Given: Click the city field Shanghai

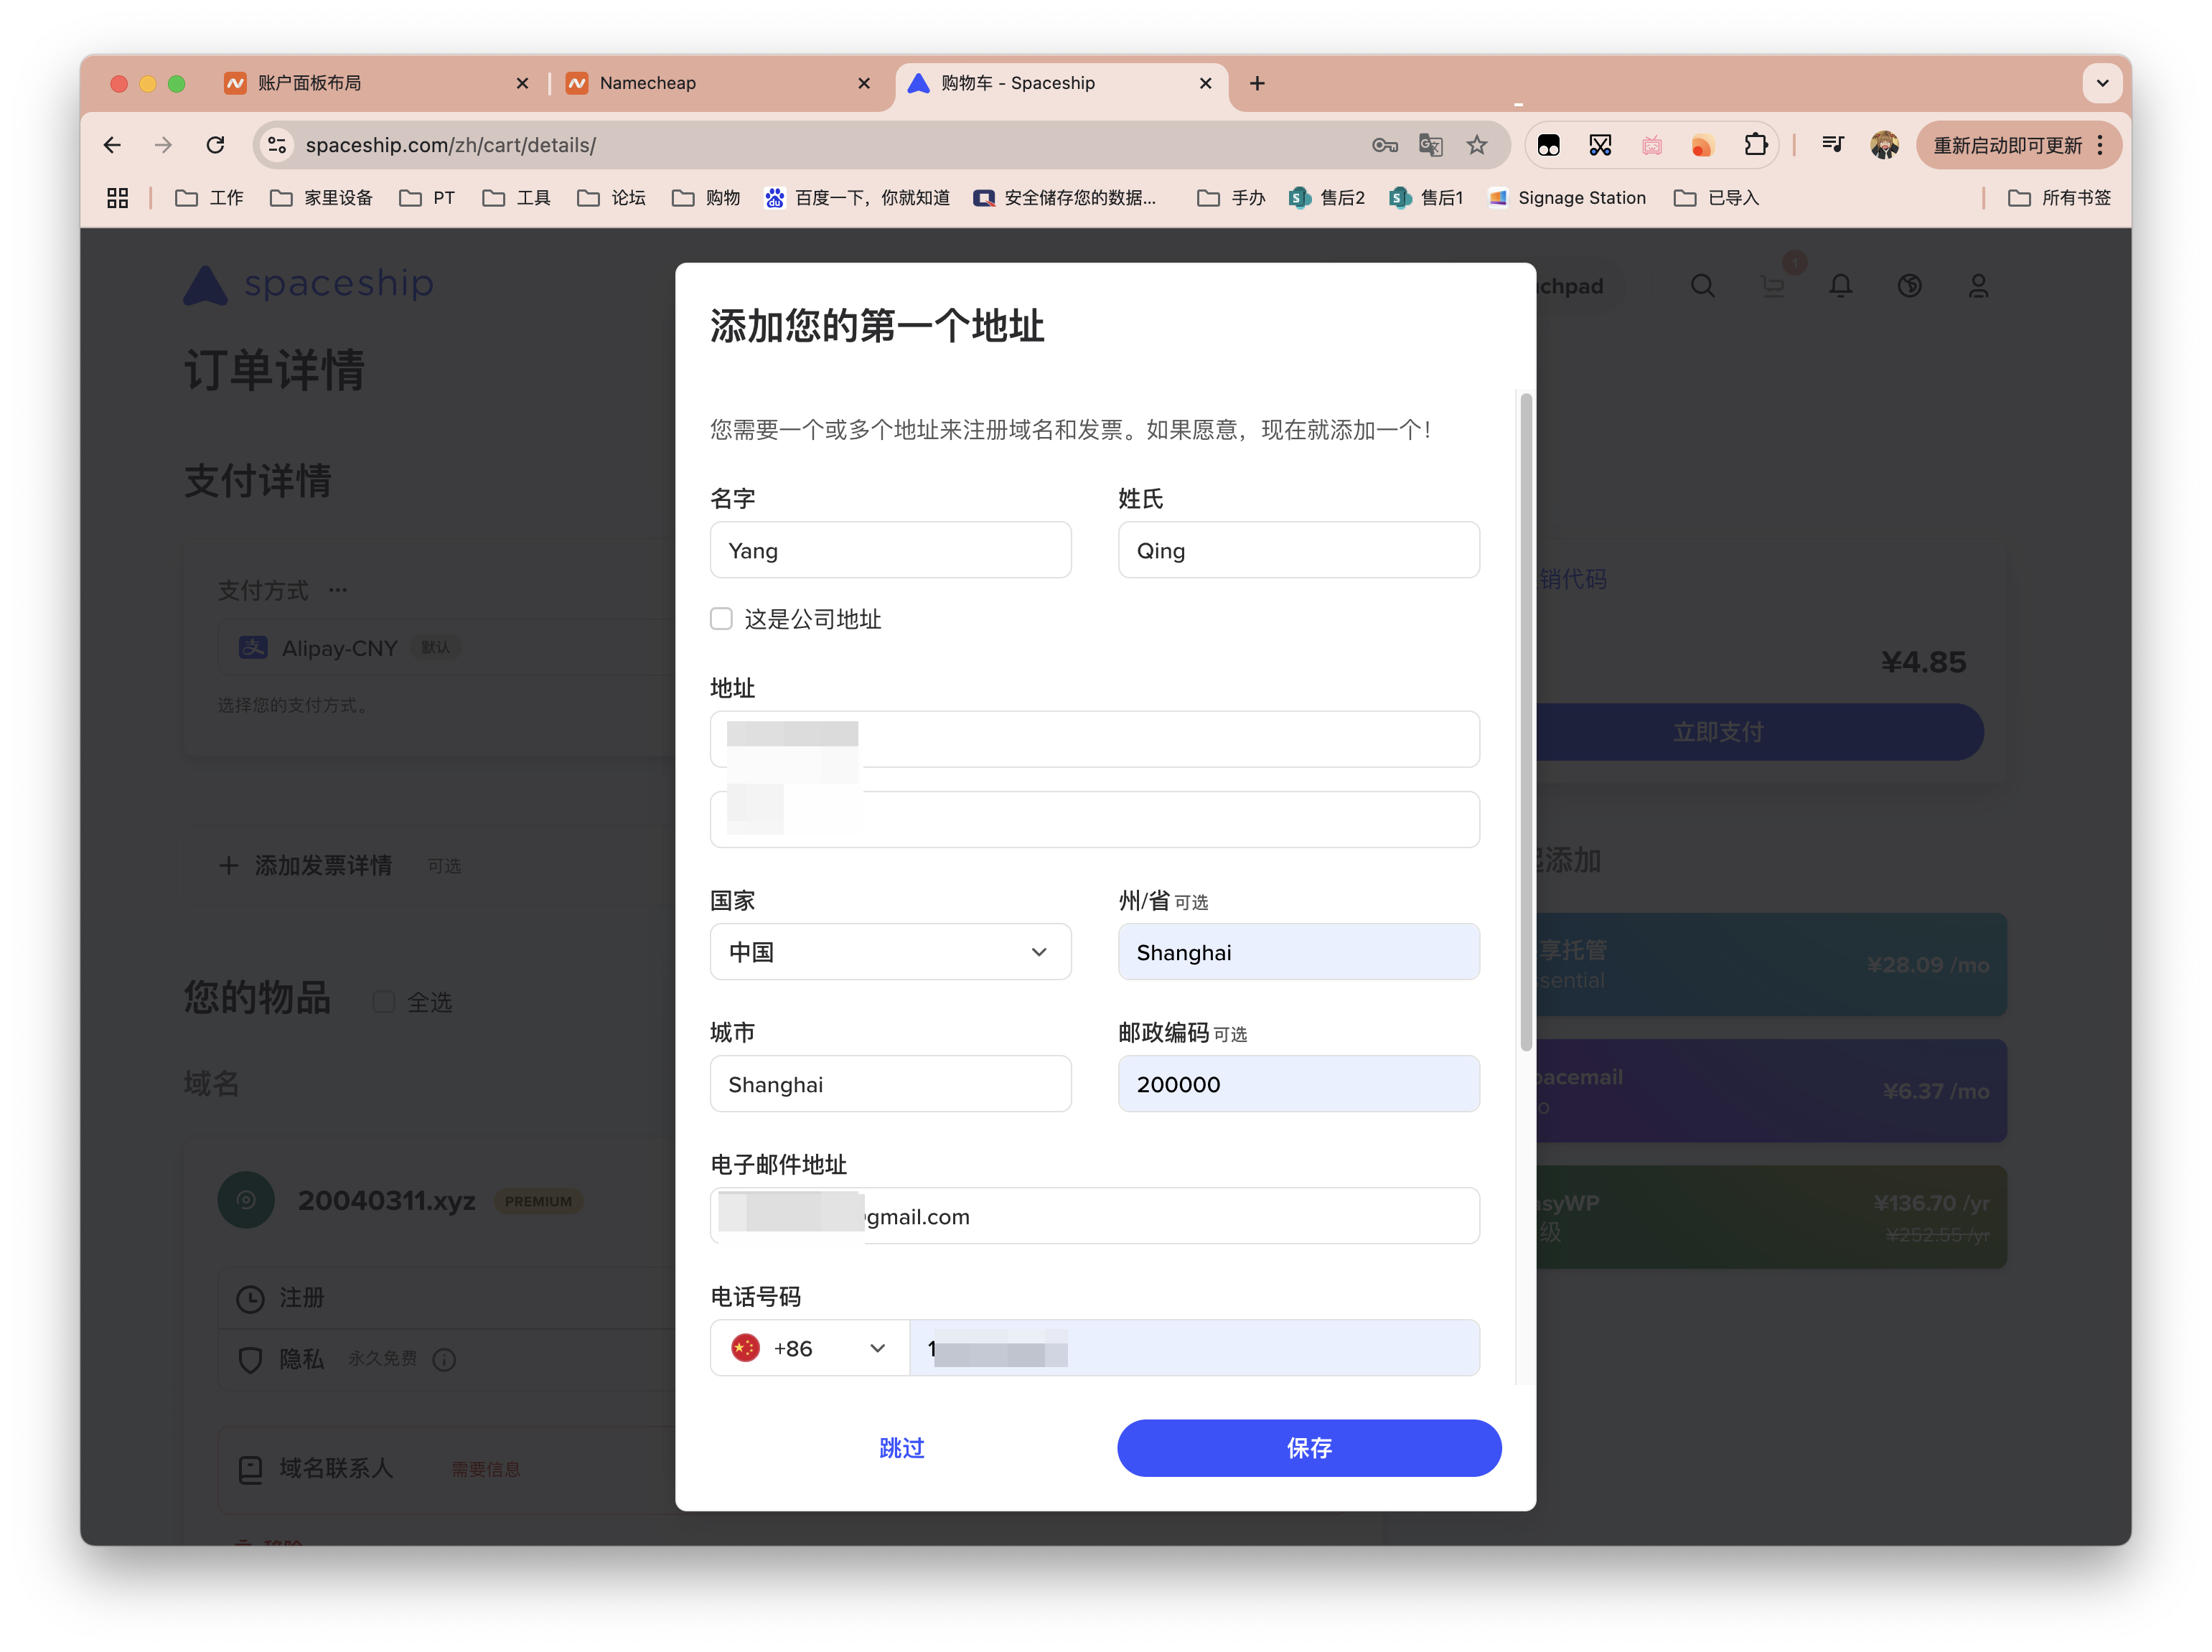Looking at the screenshot, I should pos(890,1084).
